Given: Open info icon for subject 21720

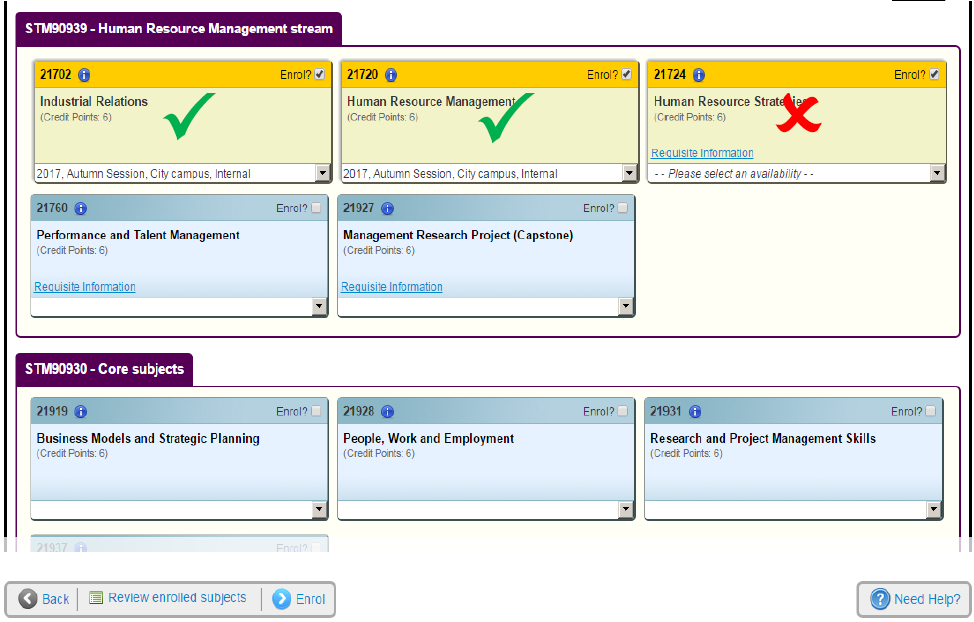Looking at the screenshot, I should pos(391,75).
